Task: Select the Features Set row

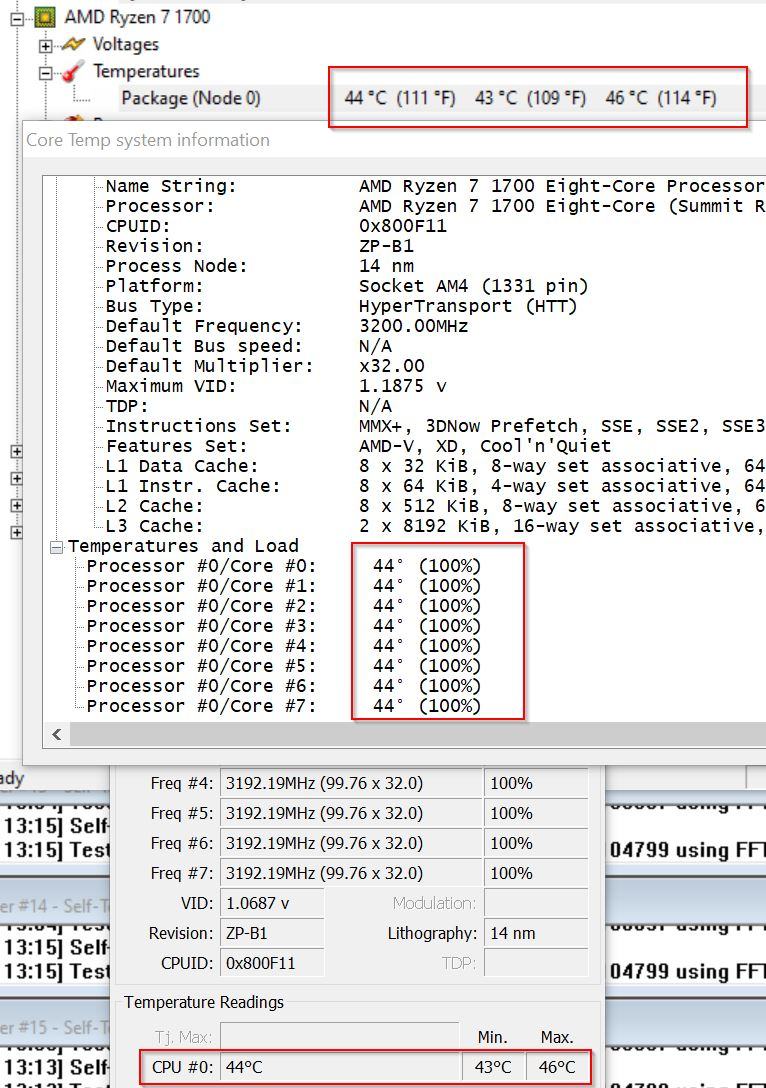Action: (x=358, y=446)
